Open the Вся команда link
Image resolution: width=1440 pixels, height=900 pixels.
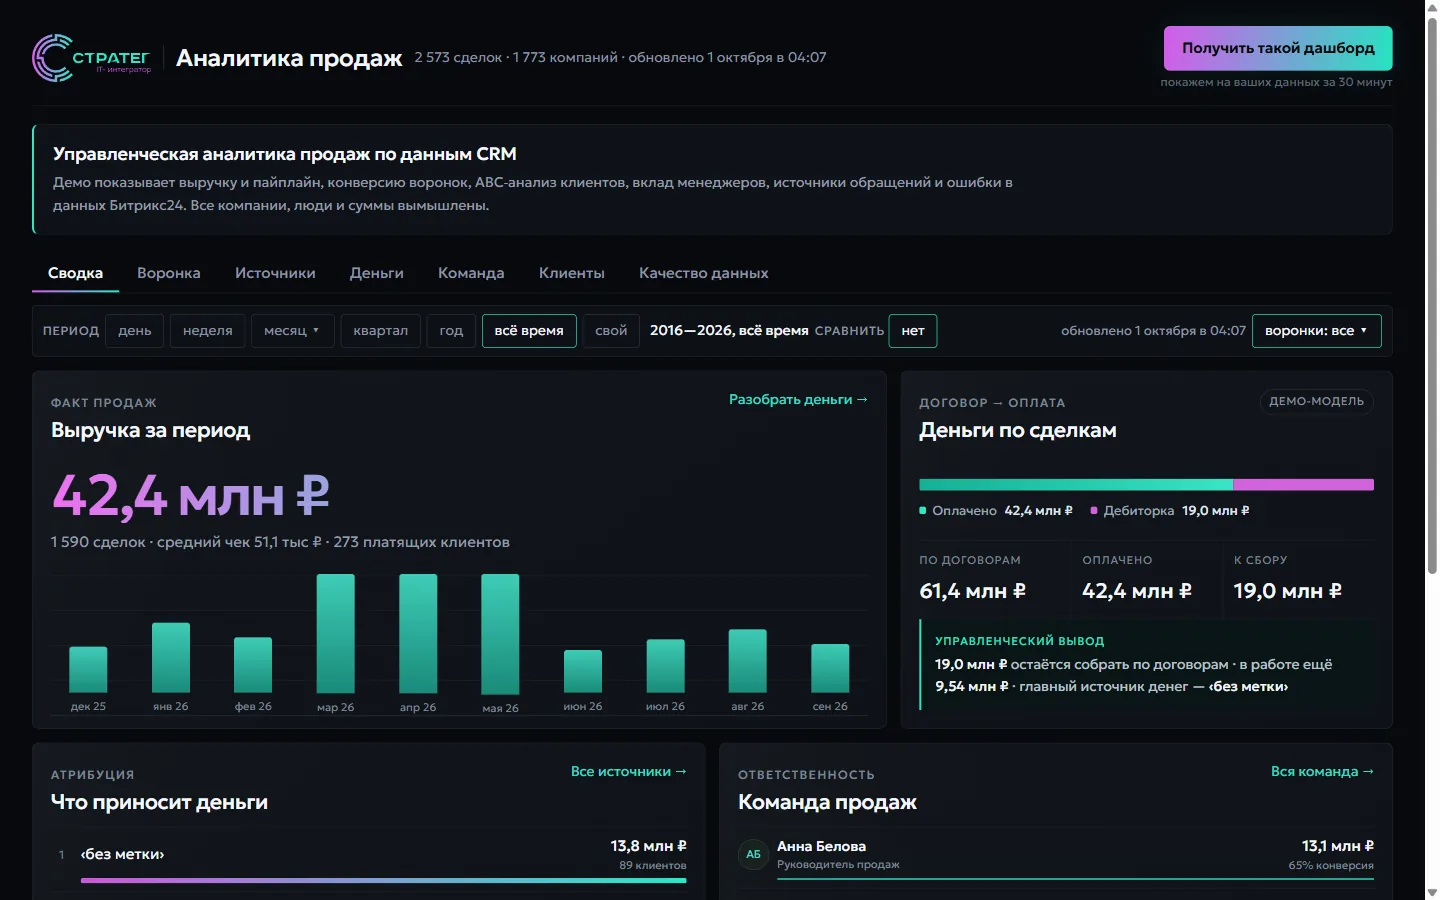click(1322, 771)
